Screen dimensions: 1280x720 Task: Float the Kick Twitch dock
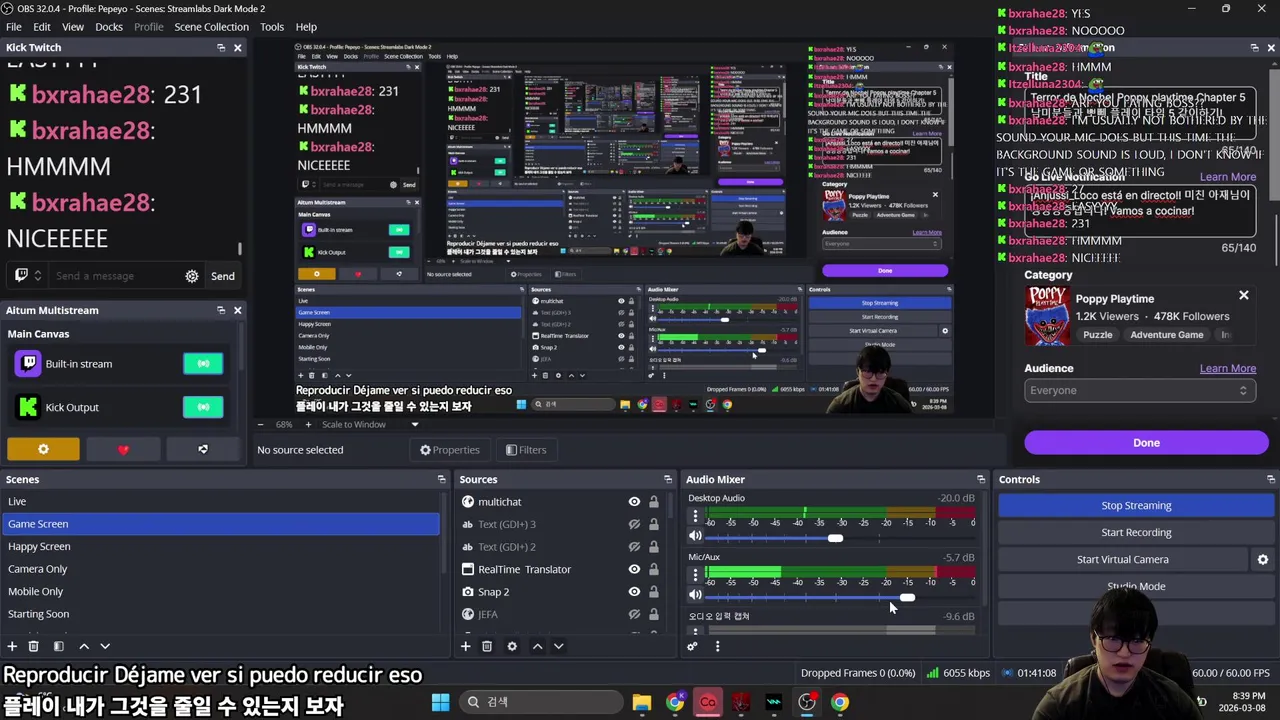tap(221, 47)
